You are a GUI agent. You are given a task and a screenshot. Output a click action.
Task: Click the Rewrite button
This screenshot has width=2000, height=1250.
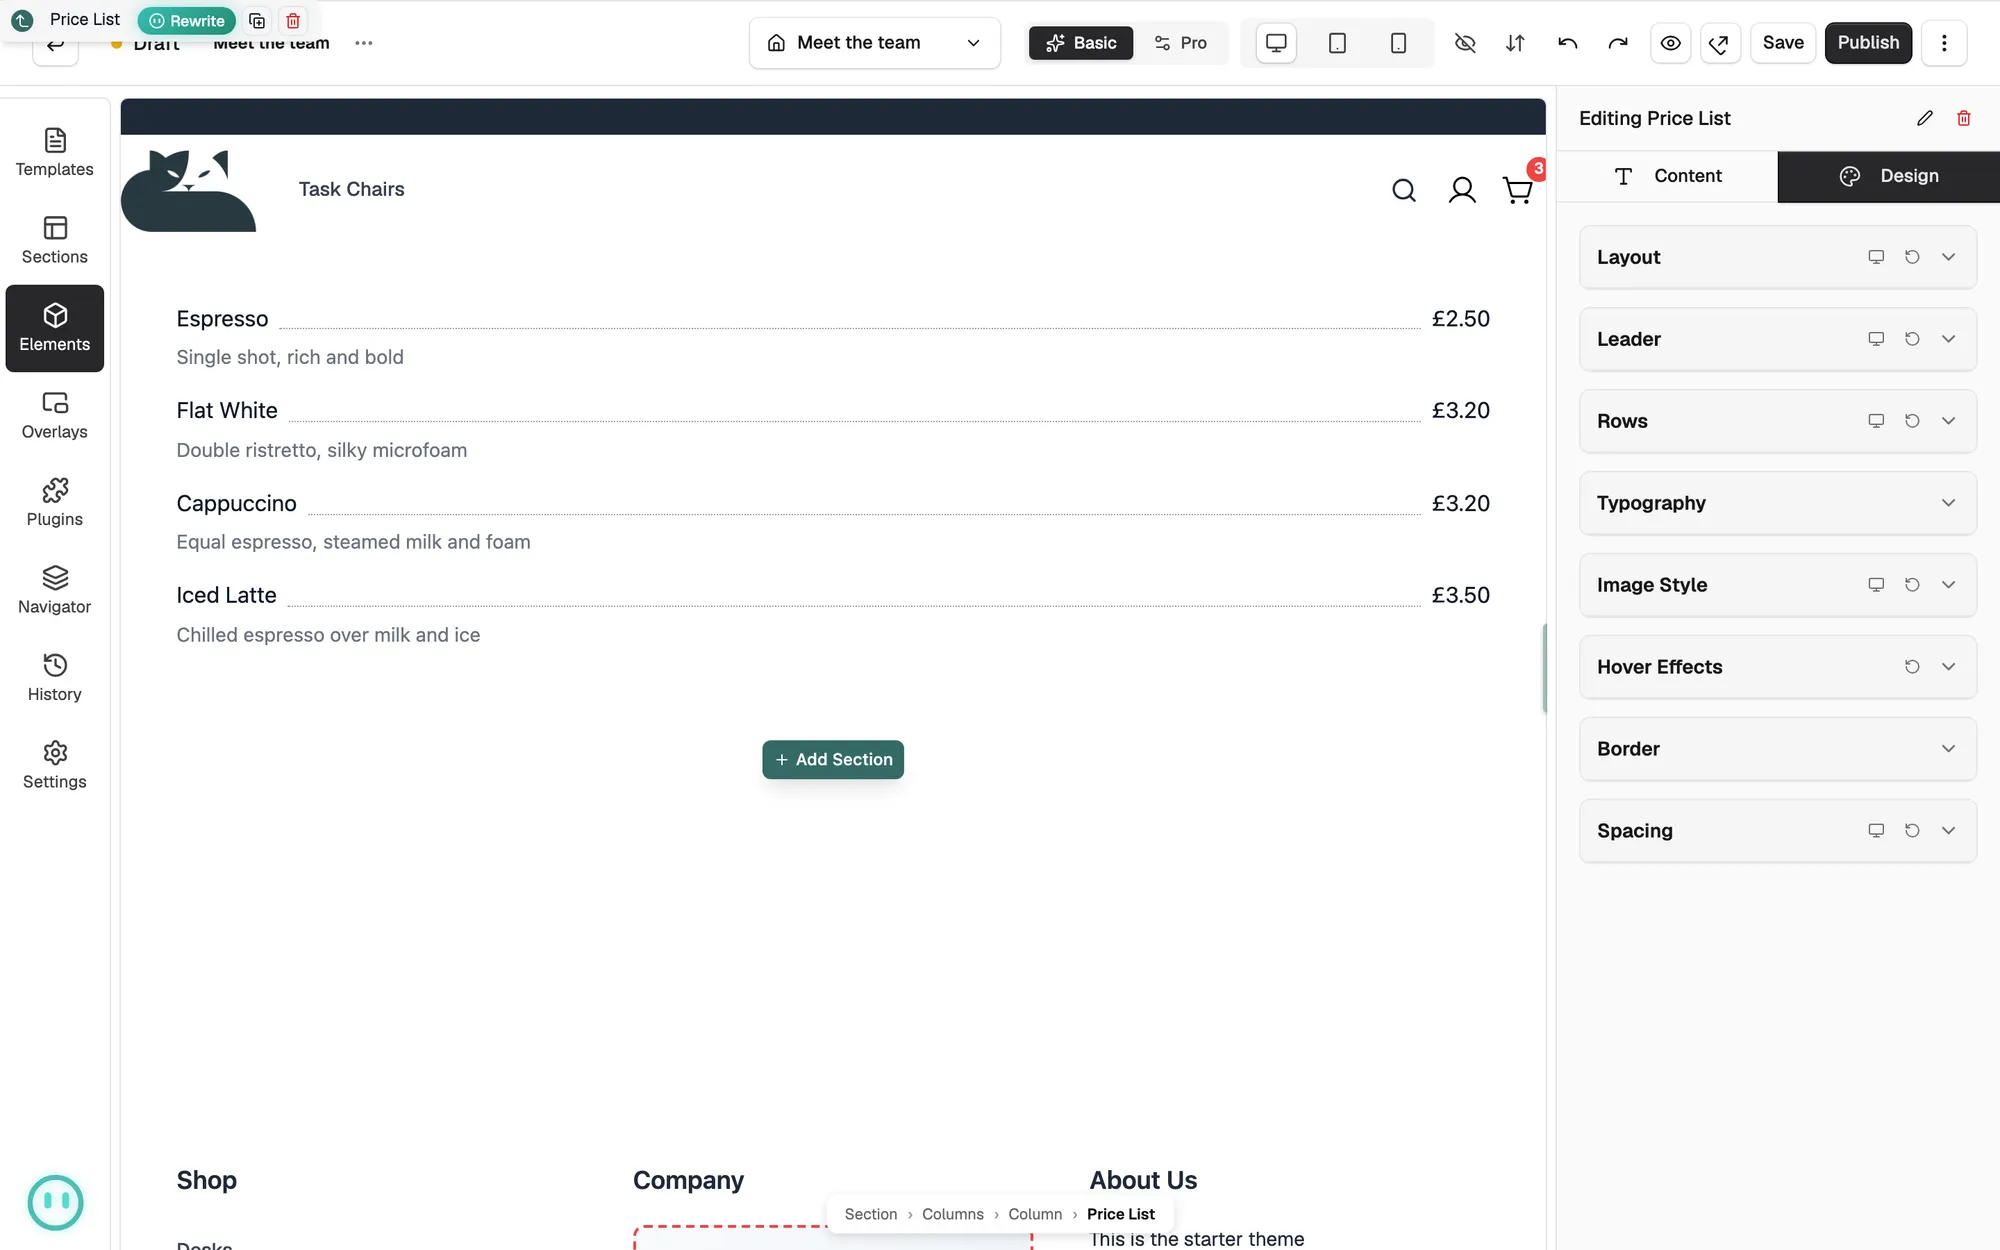[x=187, y=21]
